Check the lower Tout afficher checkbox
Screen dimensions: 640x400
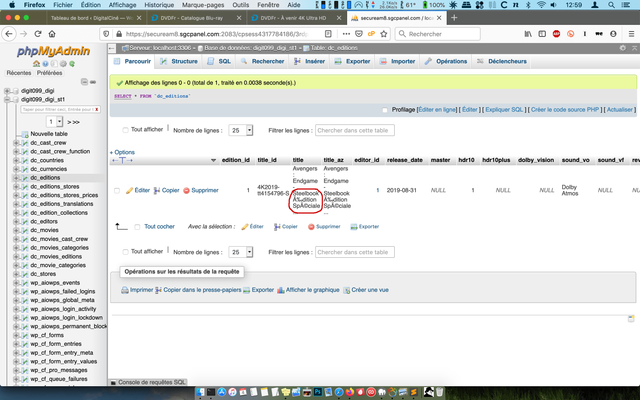tap(125, 252)
